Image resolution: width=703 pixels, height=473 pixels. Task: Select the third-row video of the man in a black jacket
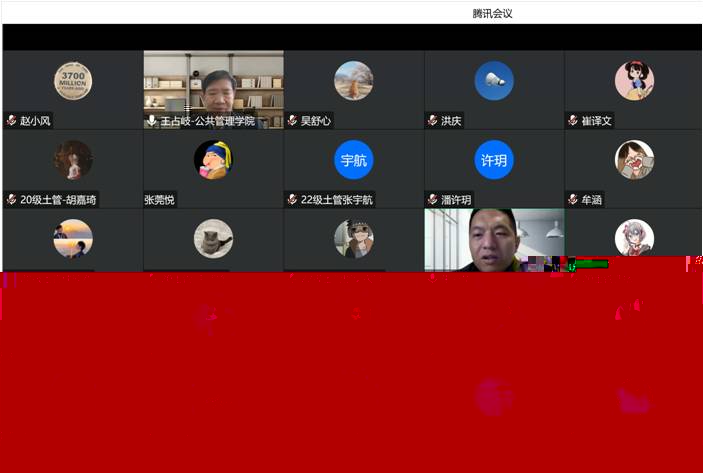pyautogui.click(x=493, y=238)
